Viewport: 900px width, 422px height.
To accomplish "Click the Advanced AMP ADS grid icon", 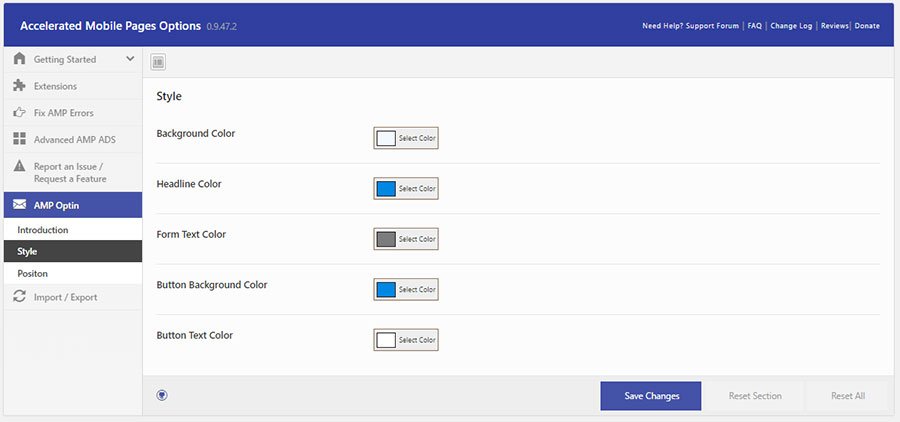I will click(x=20, y=139).
